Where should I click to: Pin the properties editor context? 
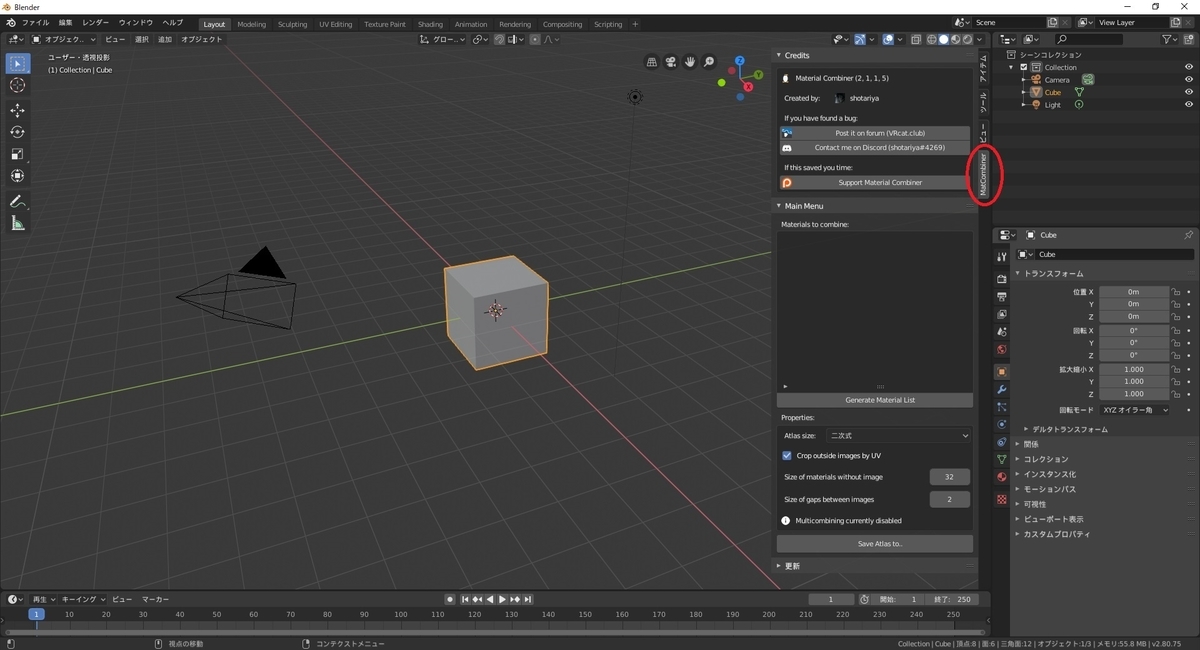(1188, 235)
